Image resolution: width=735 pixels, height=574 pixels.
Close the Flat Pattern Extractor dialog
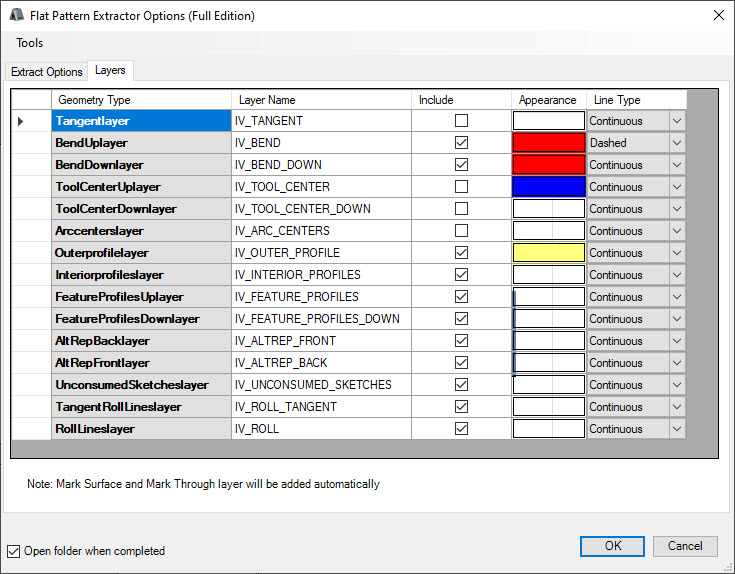[717, 15]
